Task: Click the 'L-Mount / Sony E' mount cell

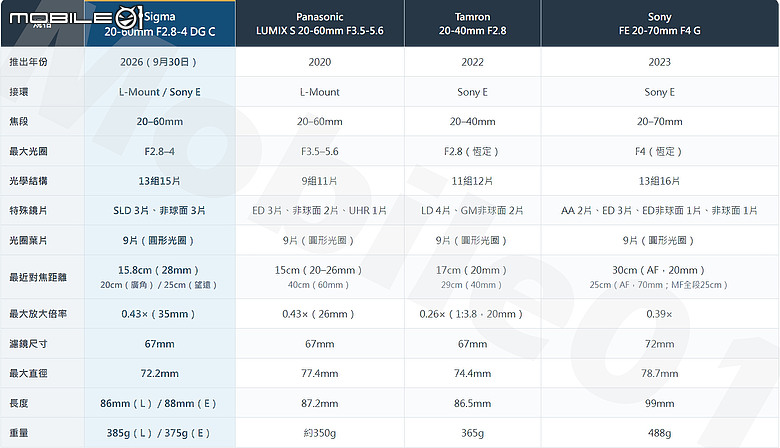Action: pyautogui.click(x=160, y=92)
